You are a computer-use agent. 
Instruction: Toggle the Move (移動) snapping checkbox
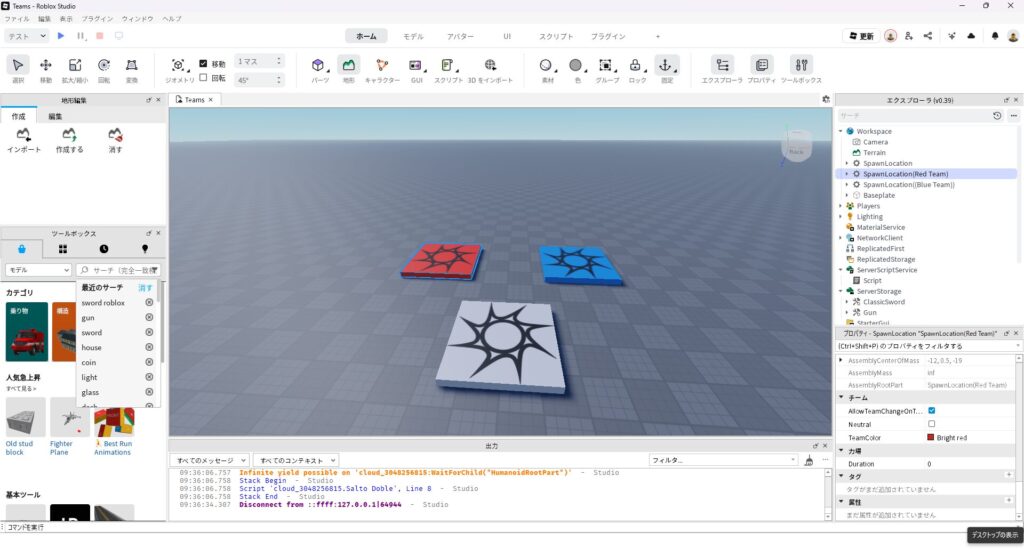click(x=203, y=63)
